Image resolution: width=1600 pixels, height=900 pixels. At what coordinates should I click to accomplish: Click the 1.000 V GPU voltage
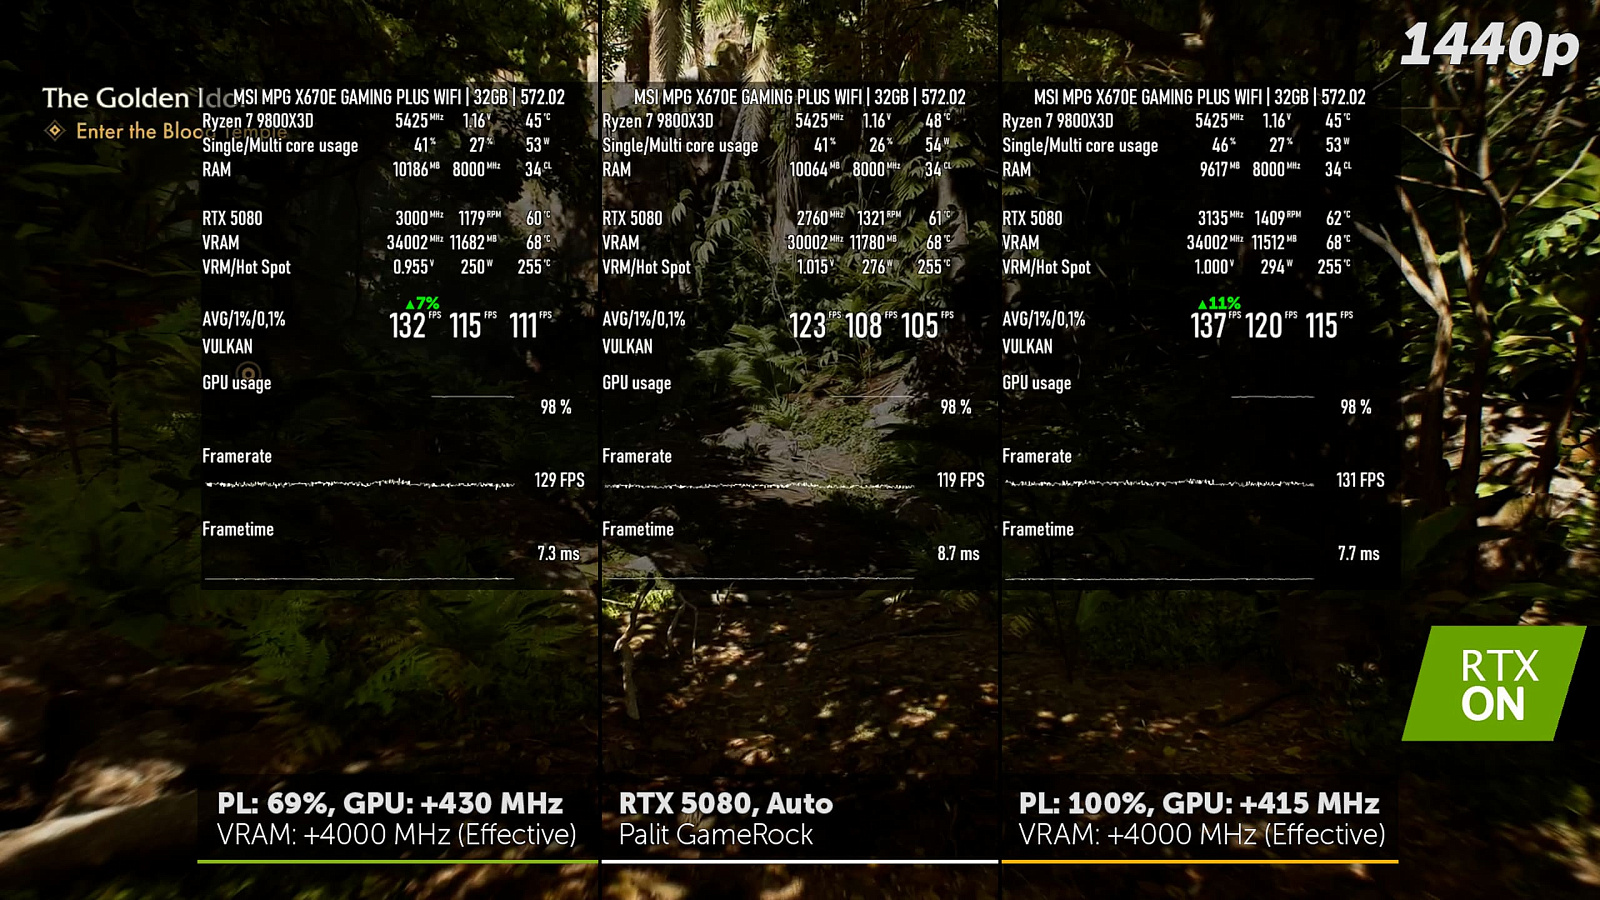[1214, 267]
